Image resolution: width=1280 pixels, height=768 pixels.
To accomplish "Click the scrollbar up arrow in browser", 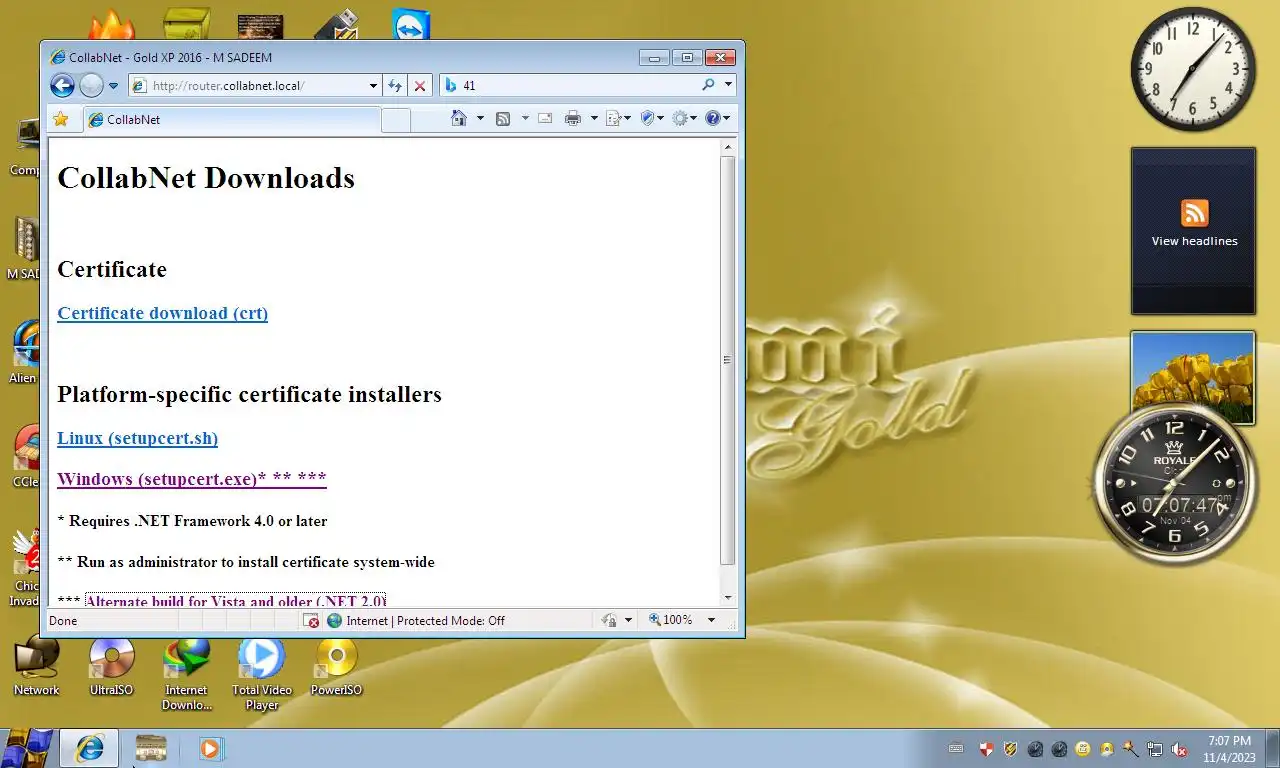I will pyautogui.click(x=728, y=147).
